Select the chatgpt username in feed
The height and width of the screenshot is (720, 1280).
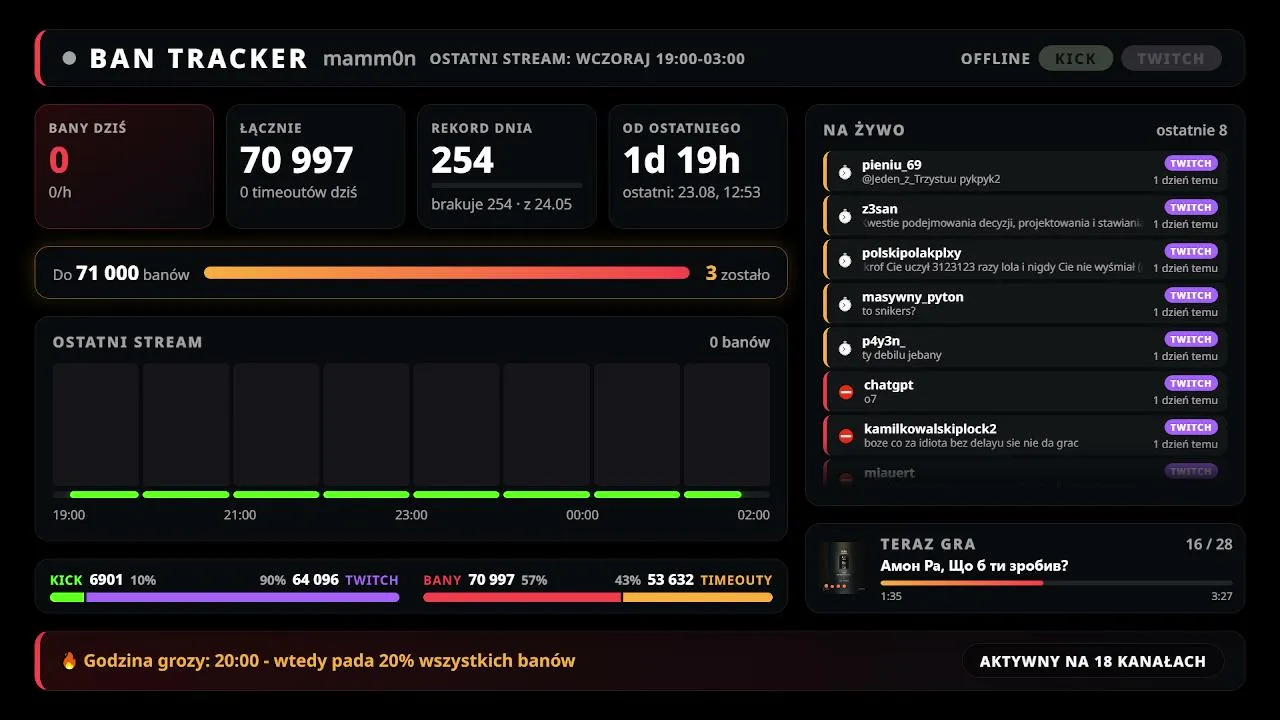point(889,385)
